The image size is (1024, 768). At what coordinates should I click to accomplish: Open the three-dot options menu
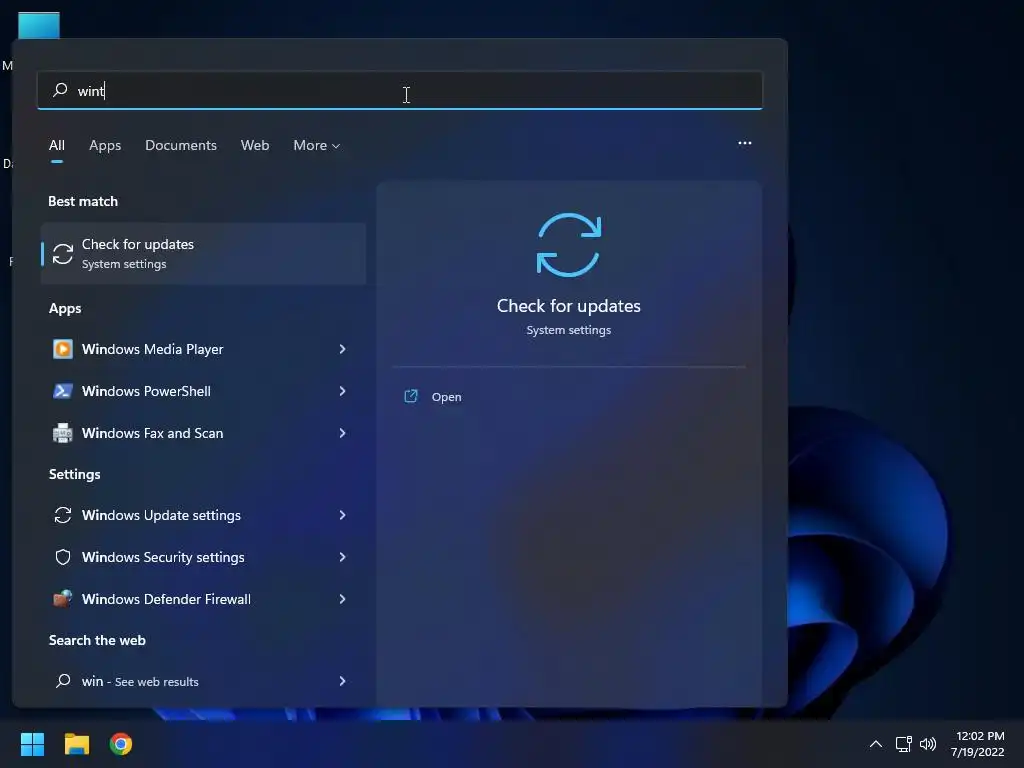pos(744,143)
